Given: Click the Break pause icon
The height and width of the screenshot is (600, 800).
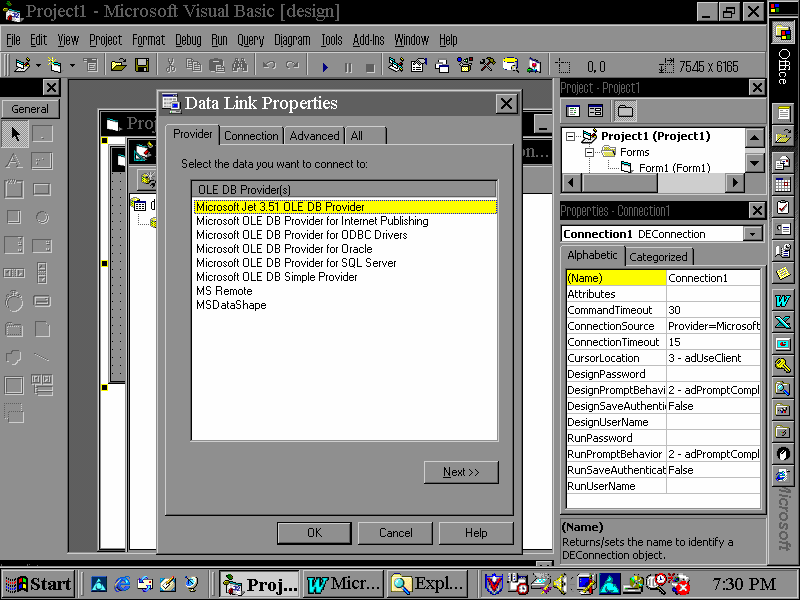Looking at the screenshot, I should [348, 67].
